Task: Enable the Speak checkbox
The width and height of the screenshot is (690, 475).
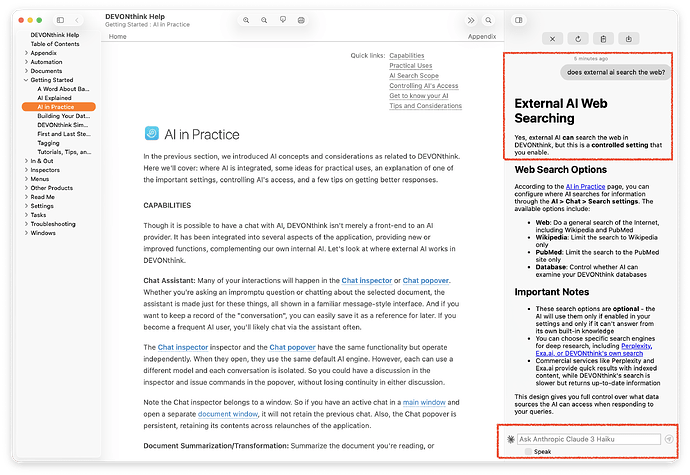Action: coord(528,452)
